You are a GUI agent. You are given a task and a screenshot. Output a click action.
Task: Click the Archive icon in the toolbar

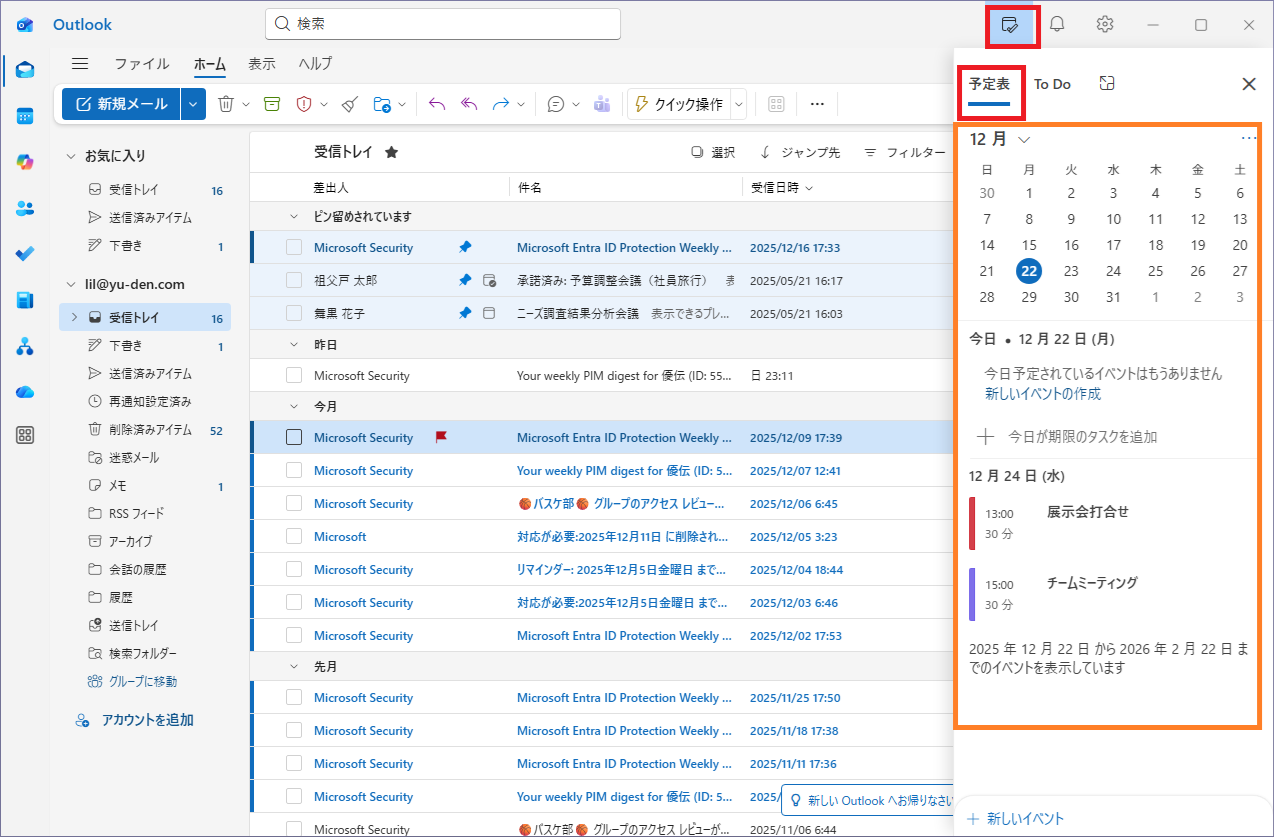pyautogui.click(x=271, y=104)
